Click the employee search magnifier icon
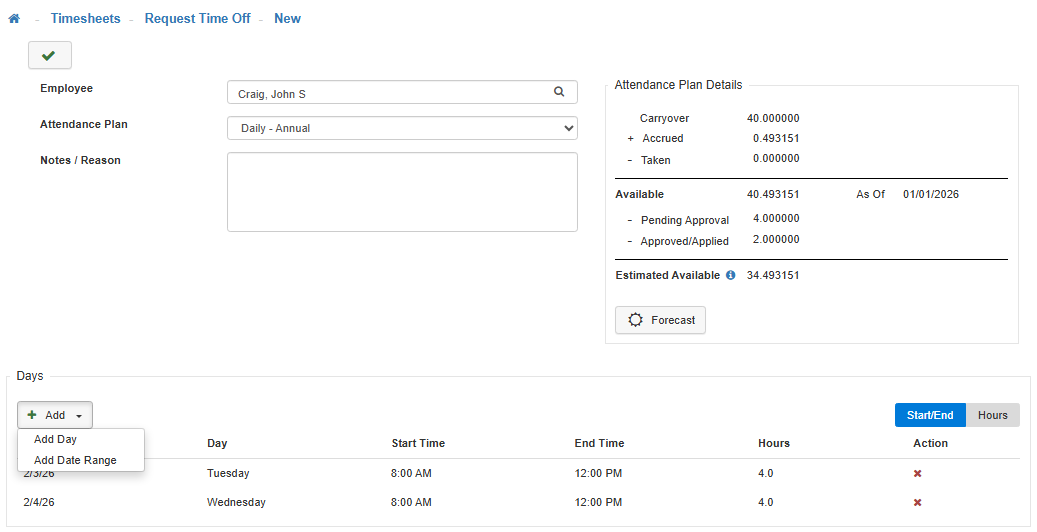The width and height of the screenshot is (1037, 532). (559, 92)
